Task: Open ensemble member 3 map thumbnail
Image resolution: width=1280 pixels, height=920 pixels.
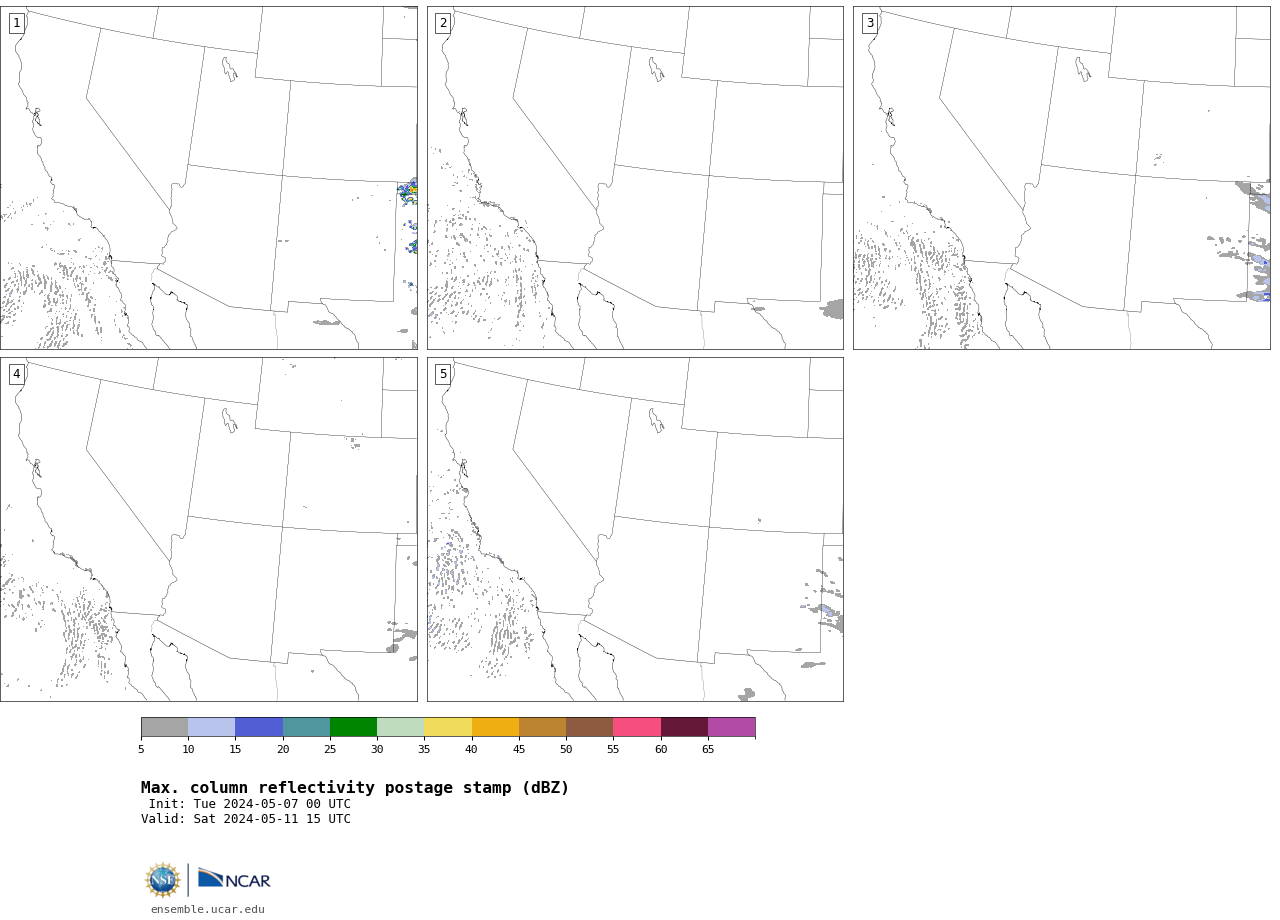Action: pos(1062,178)
